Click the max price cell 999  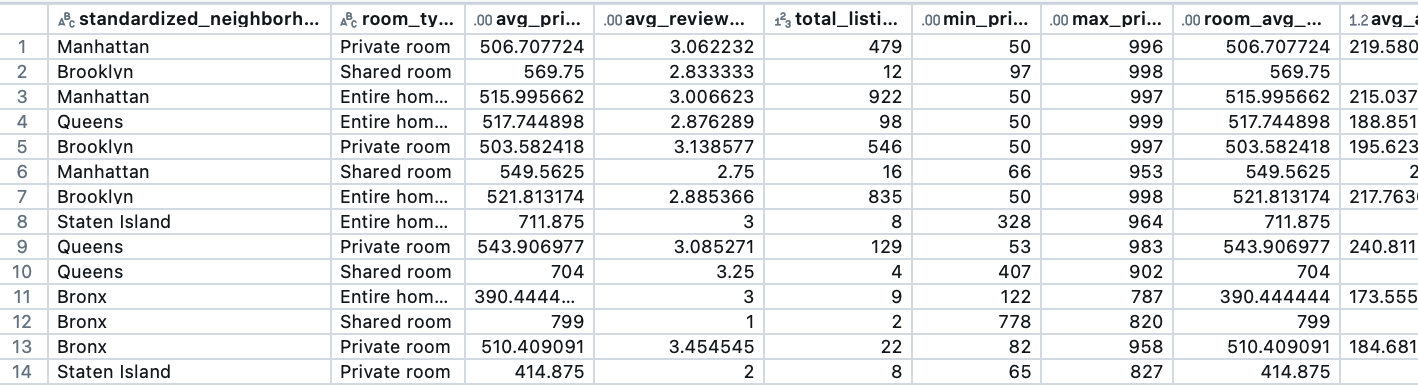(x=1106, y=122)
